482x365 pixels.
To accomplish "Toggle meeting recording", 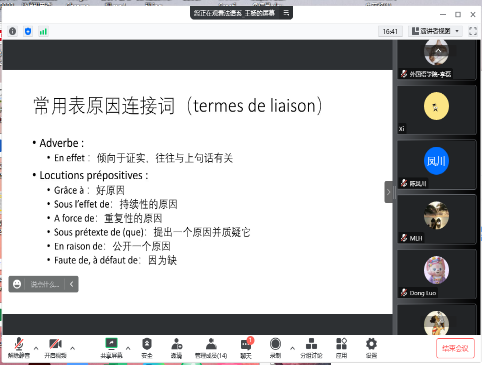I will point(275,348).
